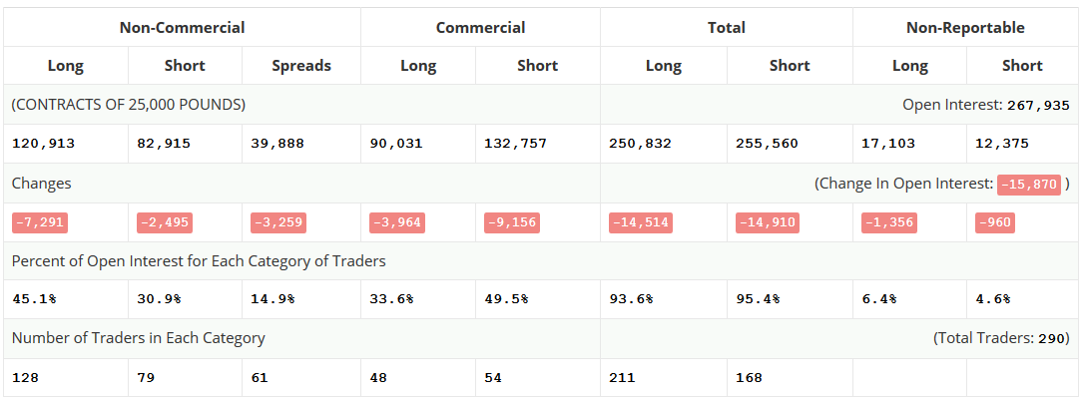
Task: Click the Total Traders 290 text
Action: (x=1001, y=338)
